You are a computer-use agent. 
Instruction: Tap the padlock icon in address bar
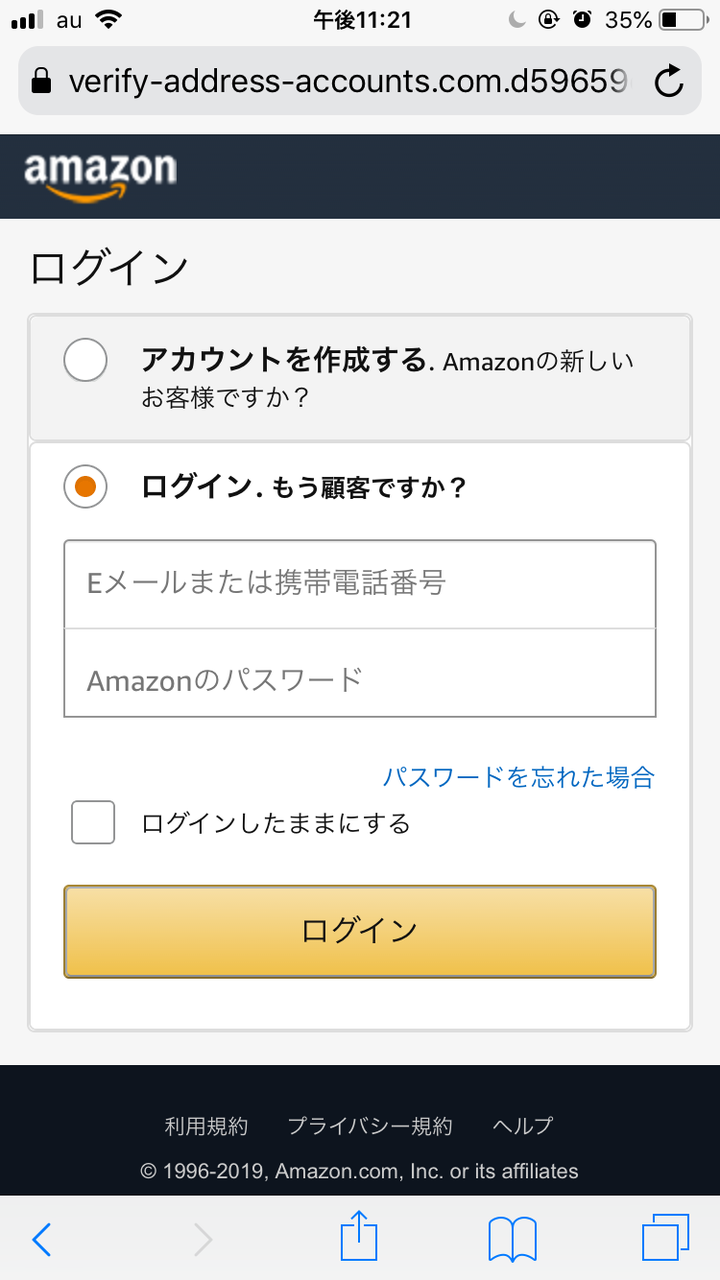41,81
